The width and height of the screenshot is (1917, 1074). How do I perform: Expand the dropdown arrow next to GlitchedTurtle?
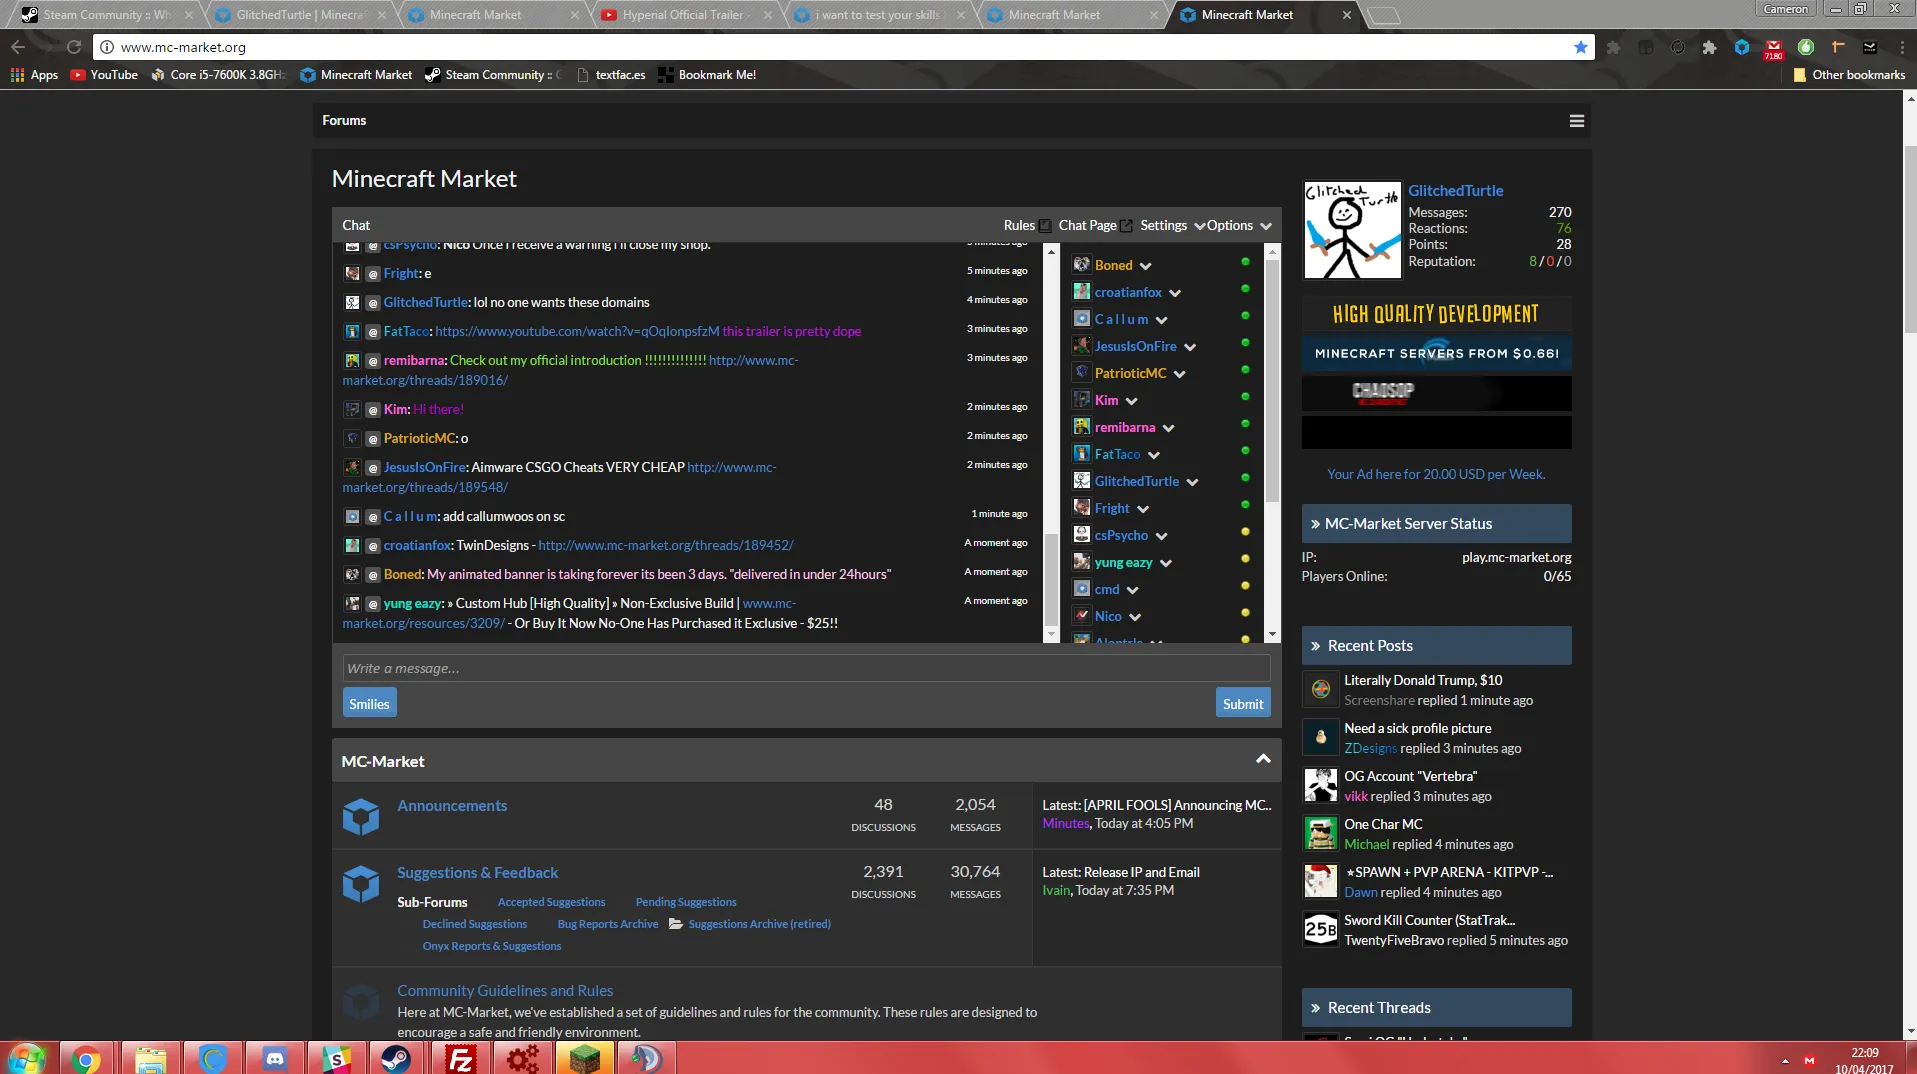pyautogui.click(x=1192, y=482)
